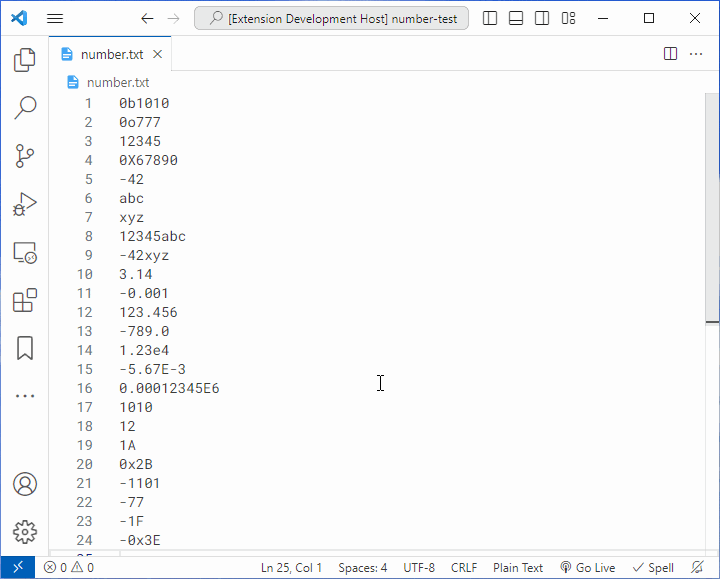Click the text 0.00012345E6 on line 16
Viewport: 720px width, 579px height.
click(169, 388)
